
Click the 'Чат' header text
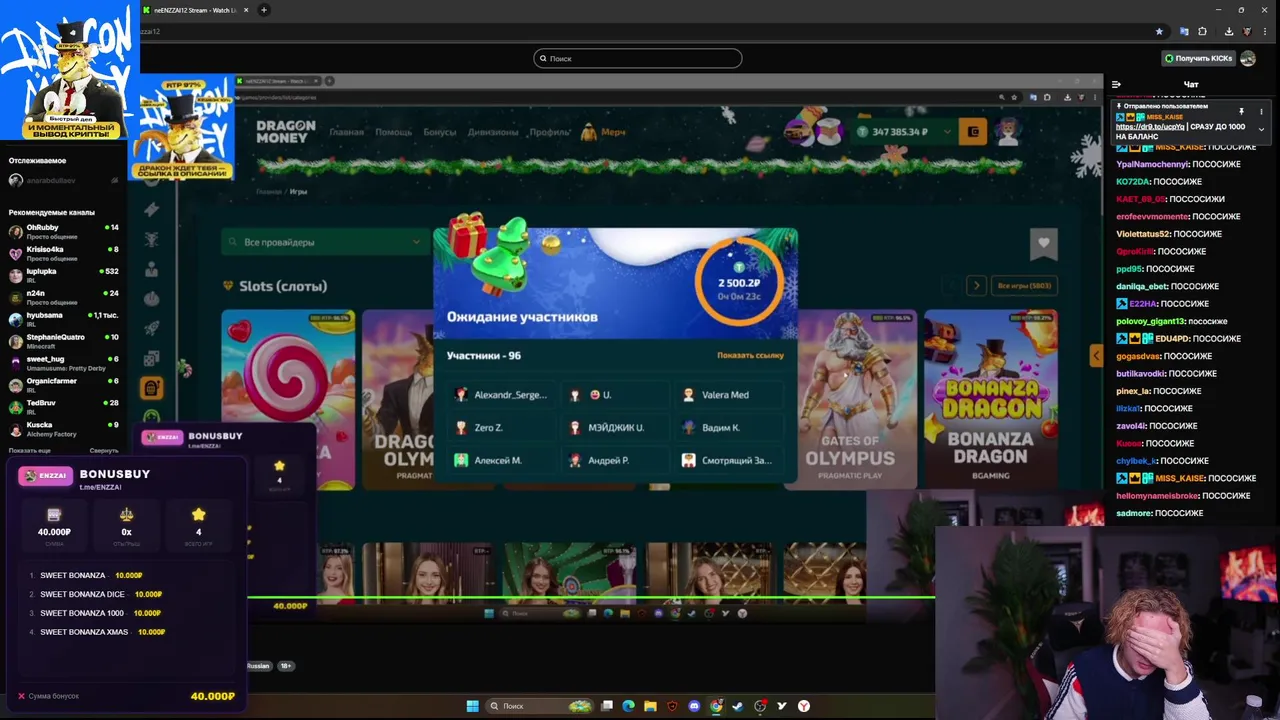click(1191, 85)
